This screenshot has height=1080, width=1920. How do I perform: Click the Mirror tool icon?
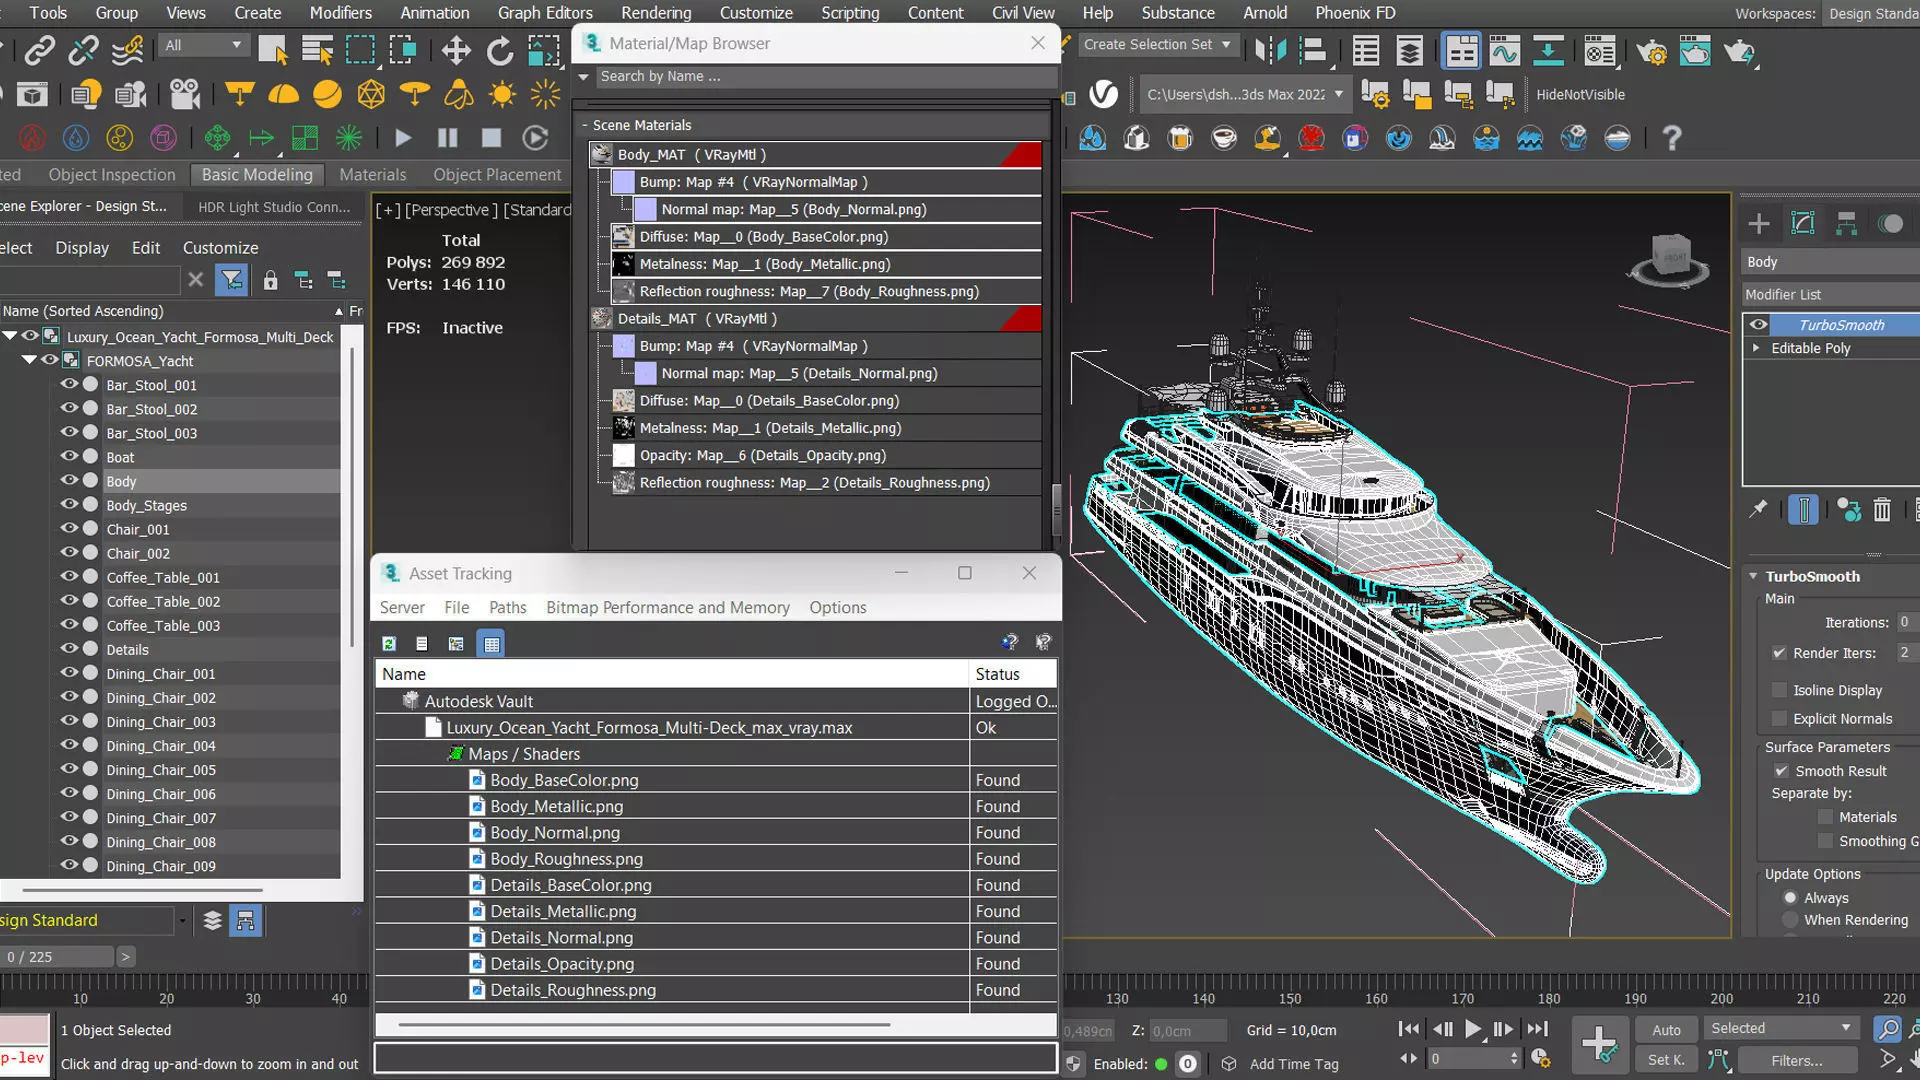point(1270,50)
